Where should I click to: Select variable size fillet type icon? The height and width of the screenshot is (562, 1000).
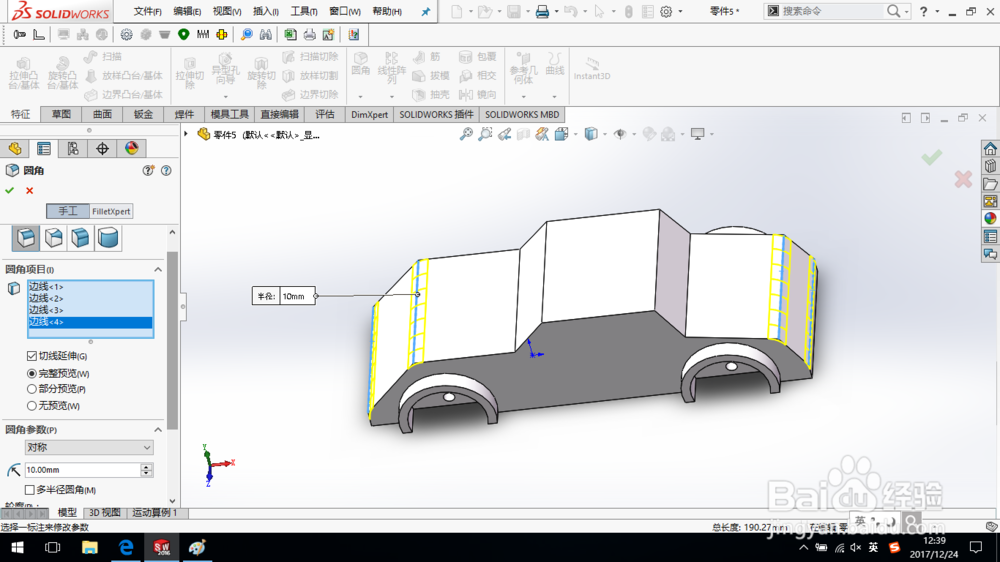(54, 238)
